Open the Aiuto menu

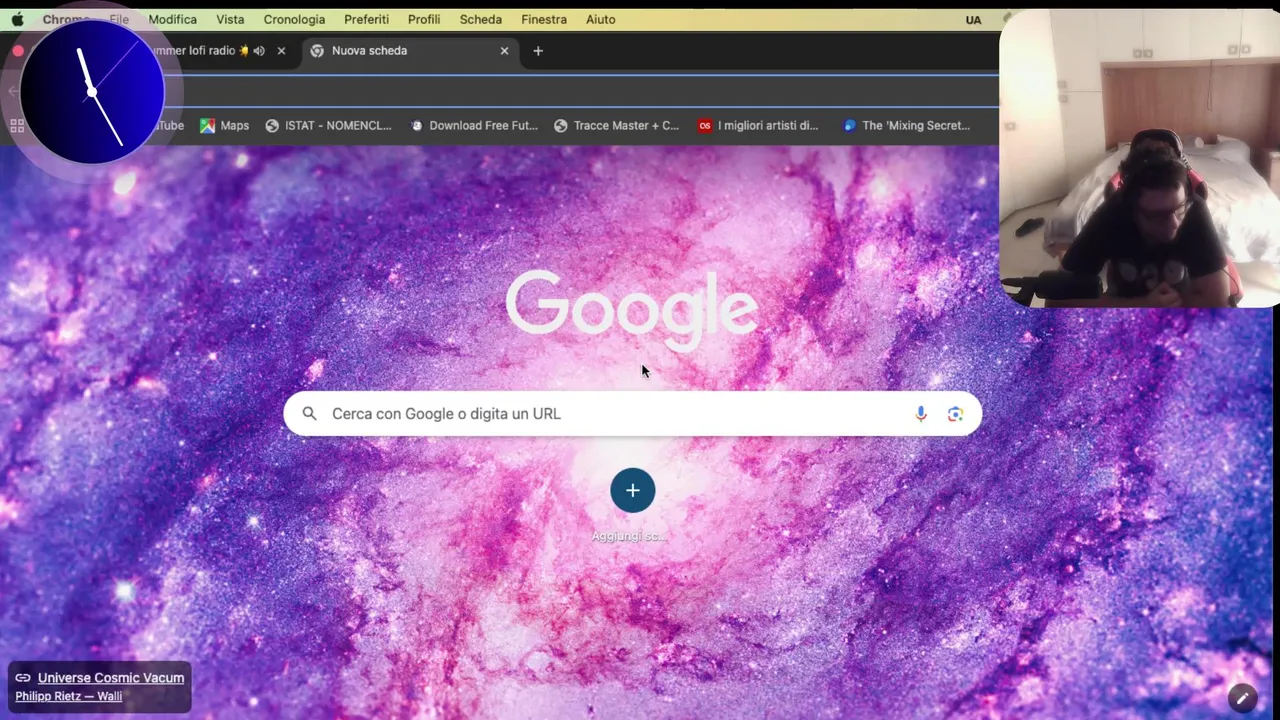click(600, 19)
